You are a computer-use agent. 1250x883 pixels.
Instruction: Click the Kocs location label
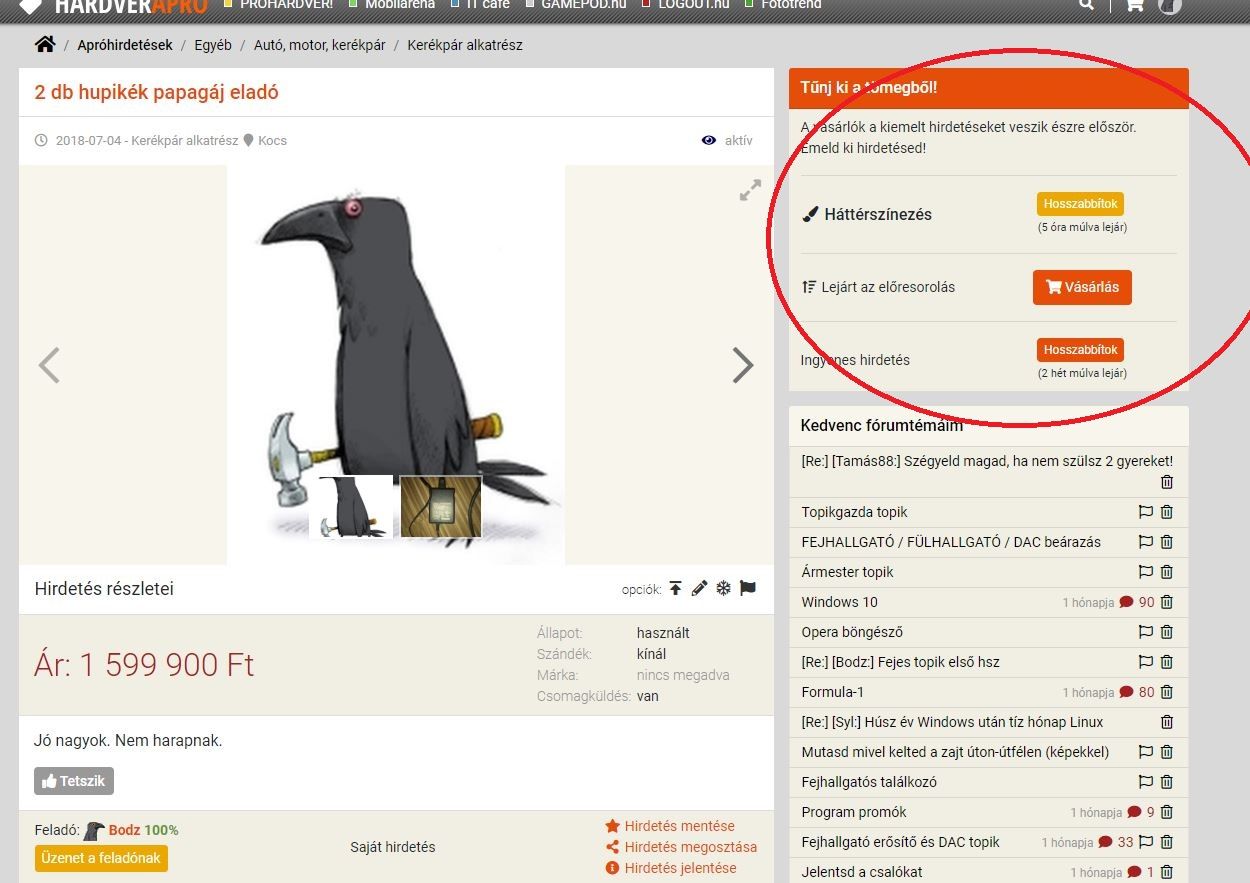pos(272,141)
